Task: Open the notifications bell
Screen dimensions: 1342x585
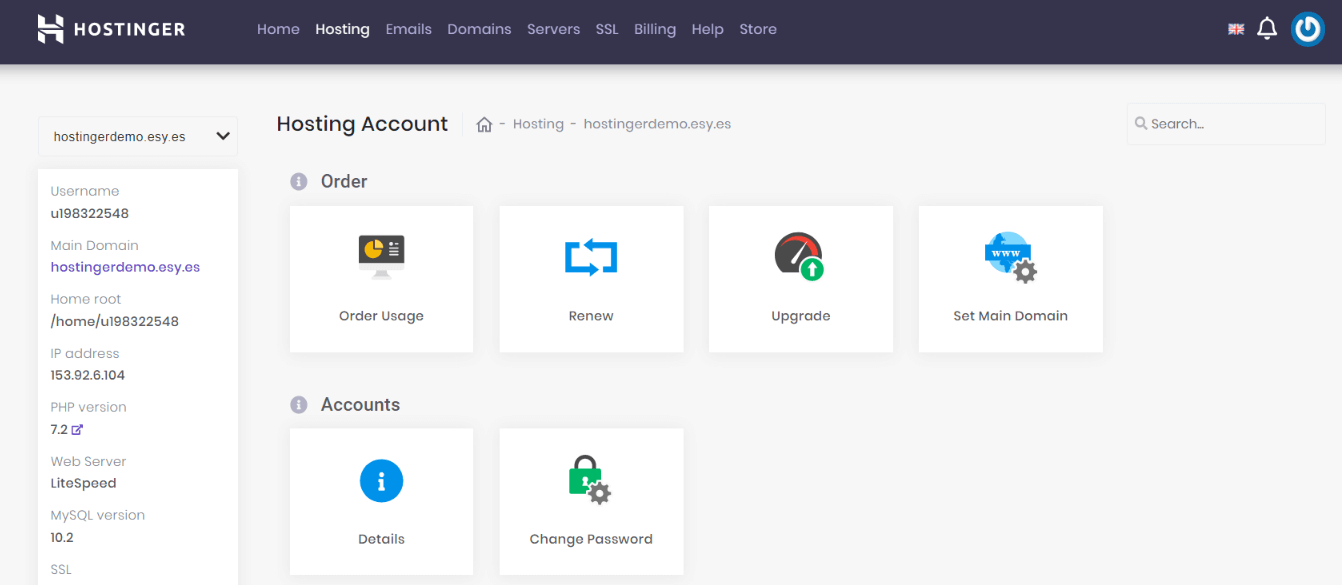Action: [x=1267, y=29]
